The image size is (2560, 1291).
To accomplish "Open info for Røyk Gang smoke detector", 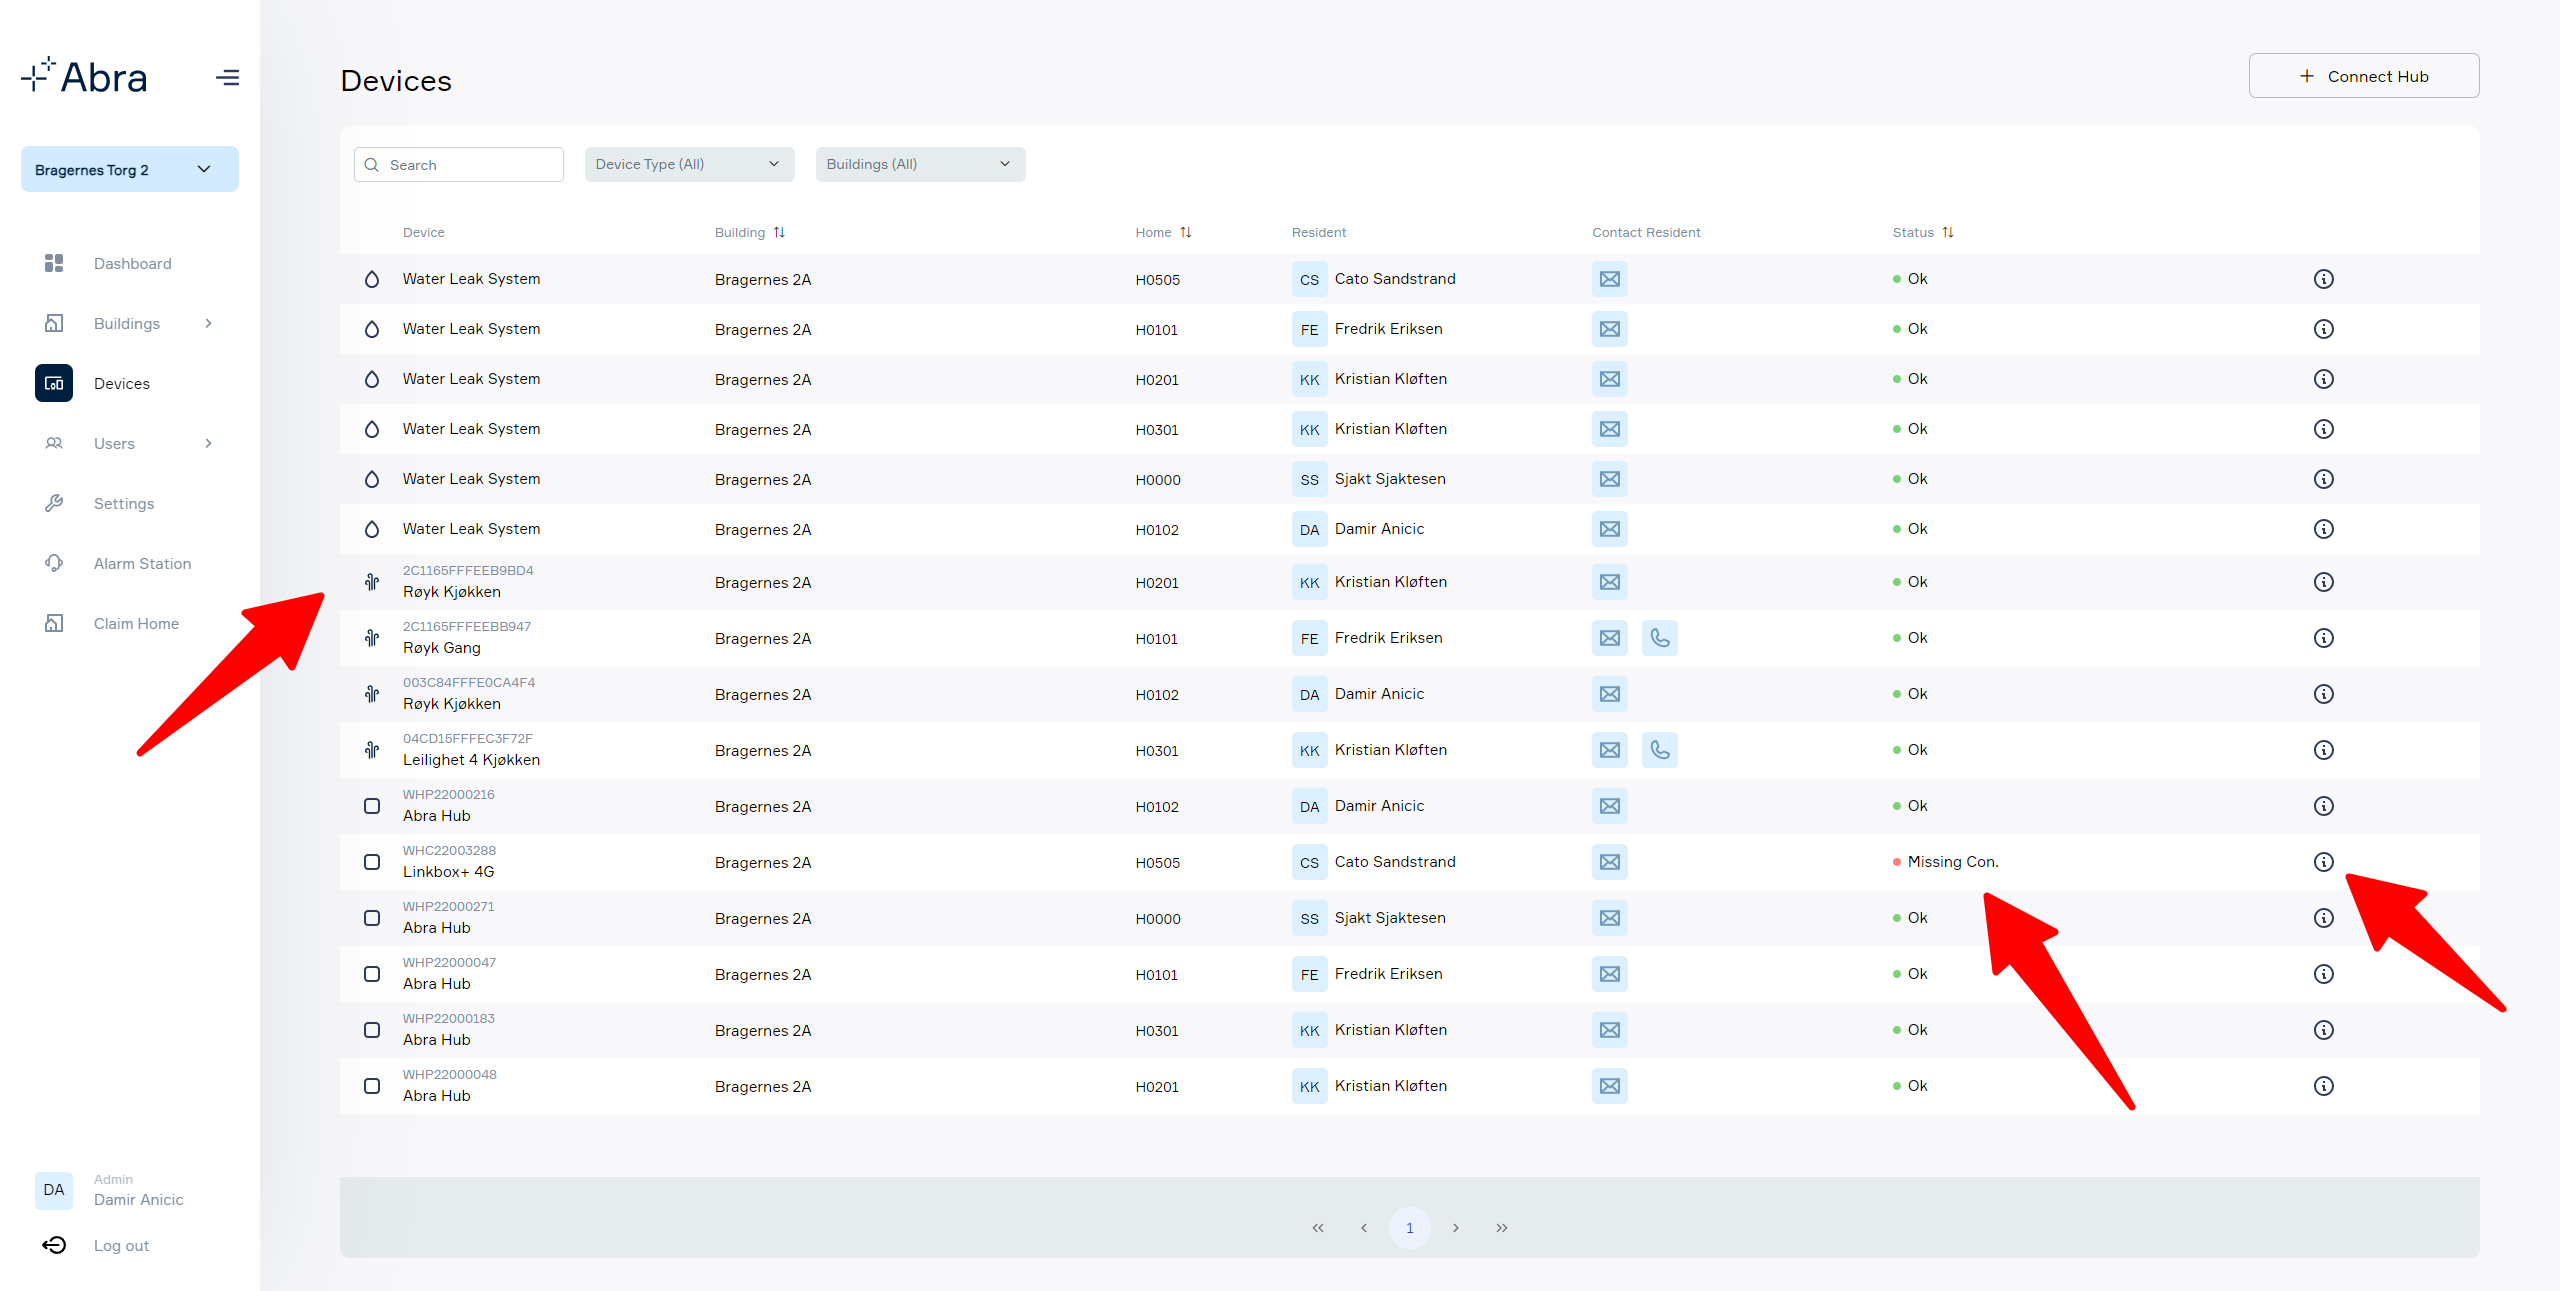I will (x=2323, y=638).
